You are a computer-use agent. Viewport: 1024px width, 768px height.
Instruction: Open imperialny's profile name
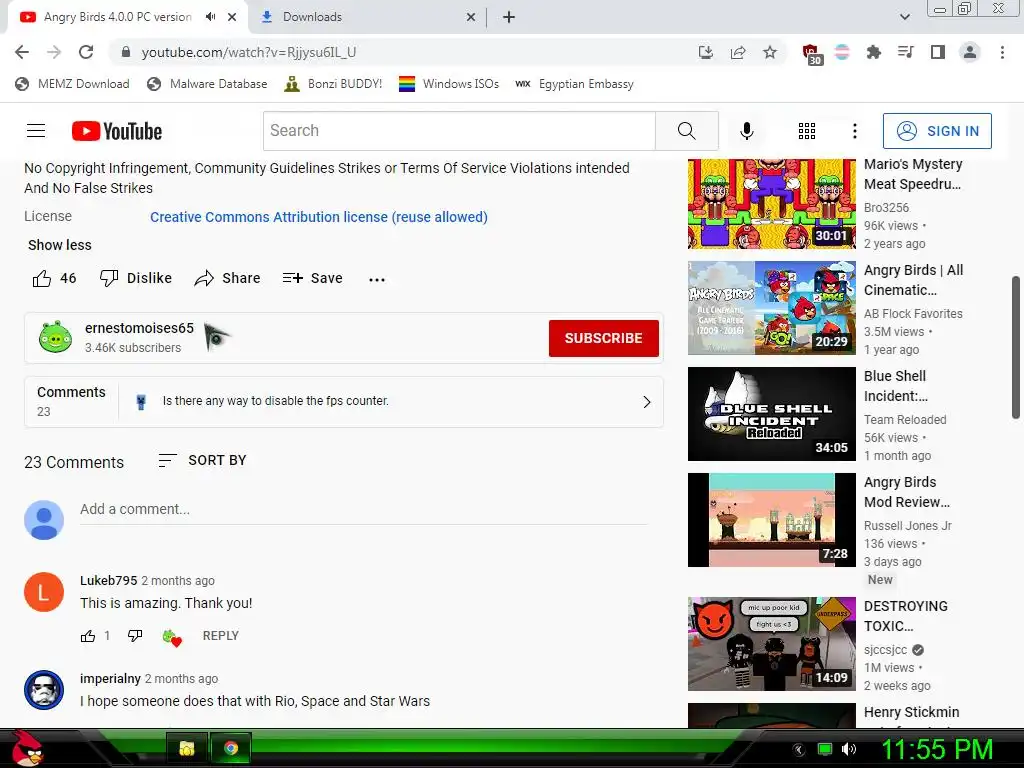point(110,679)
